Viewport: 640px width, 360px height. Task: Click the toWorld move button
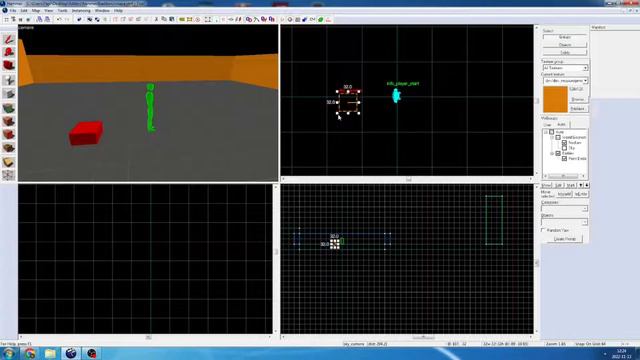564,194
